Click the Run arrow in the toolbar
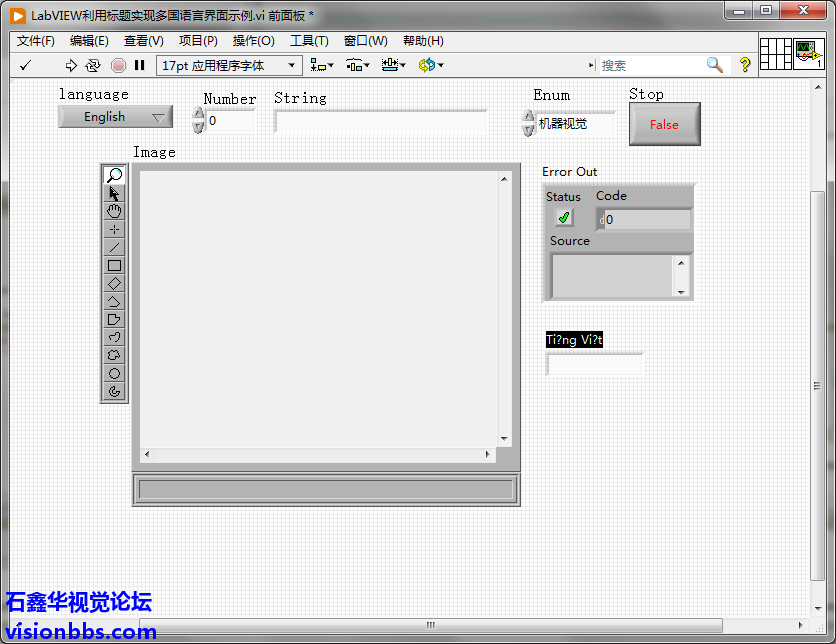The height and width of the screenshot is (644, 836). pos(71,65)
